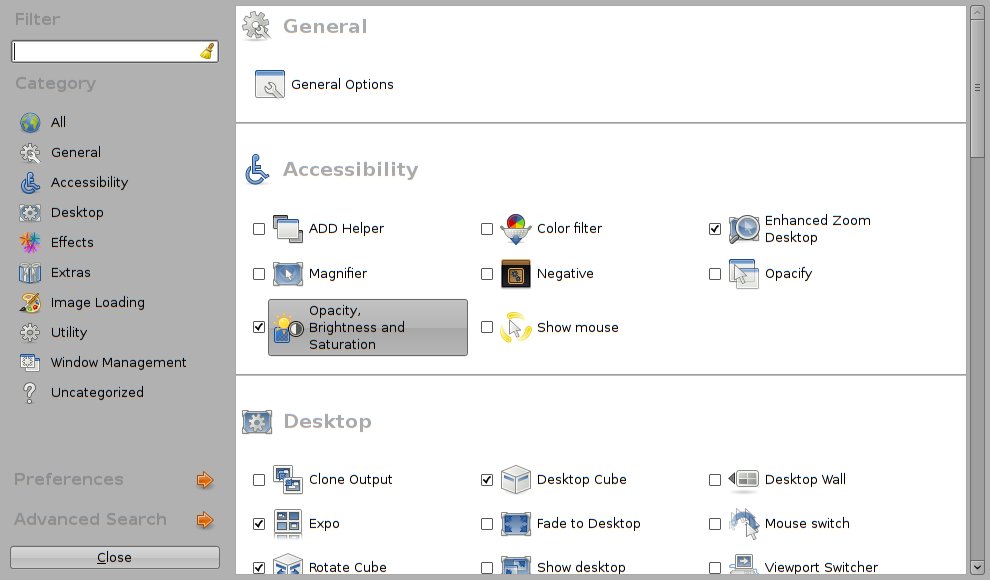Enable the Negative checkbox
Viewport: 990px width, 580px height.
(487, 274)
